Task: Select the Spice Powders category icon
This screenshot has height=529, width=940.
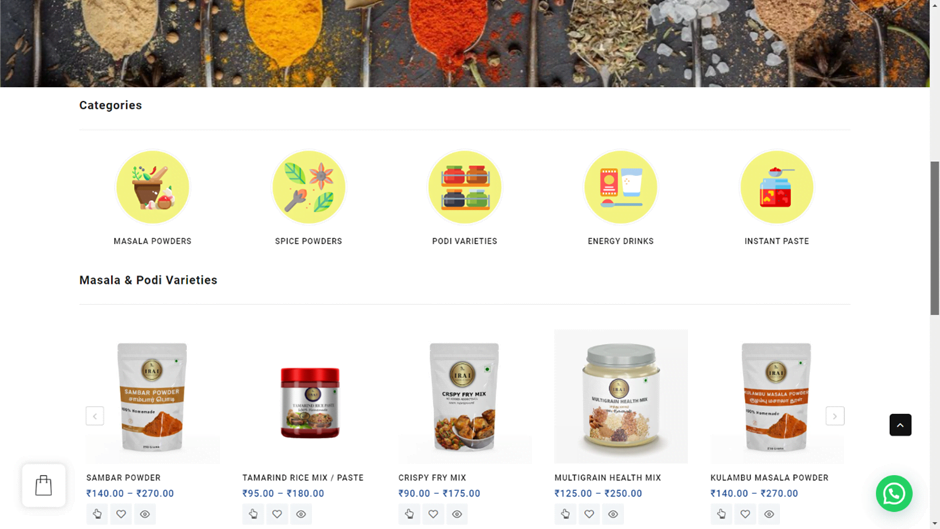Action: 309,187
